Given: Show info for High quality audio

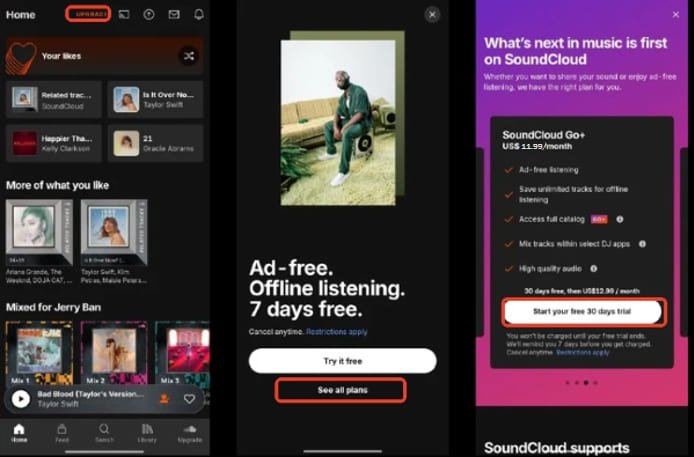Looking at the screenshot, I should point(594,269).
